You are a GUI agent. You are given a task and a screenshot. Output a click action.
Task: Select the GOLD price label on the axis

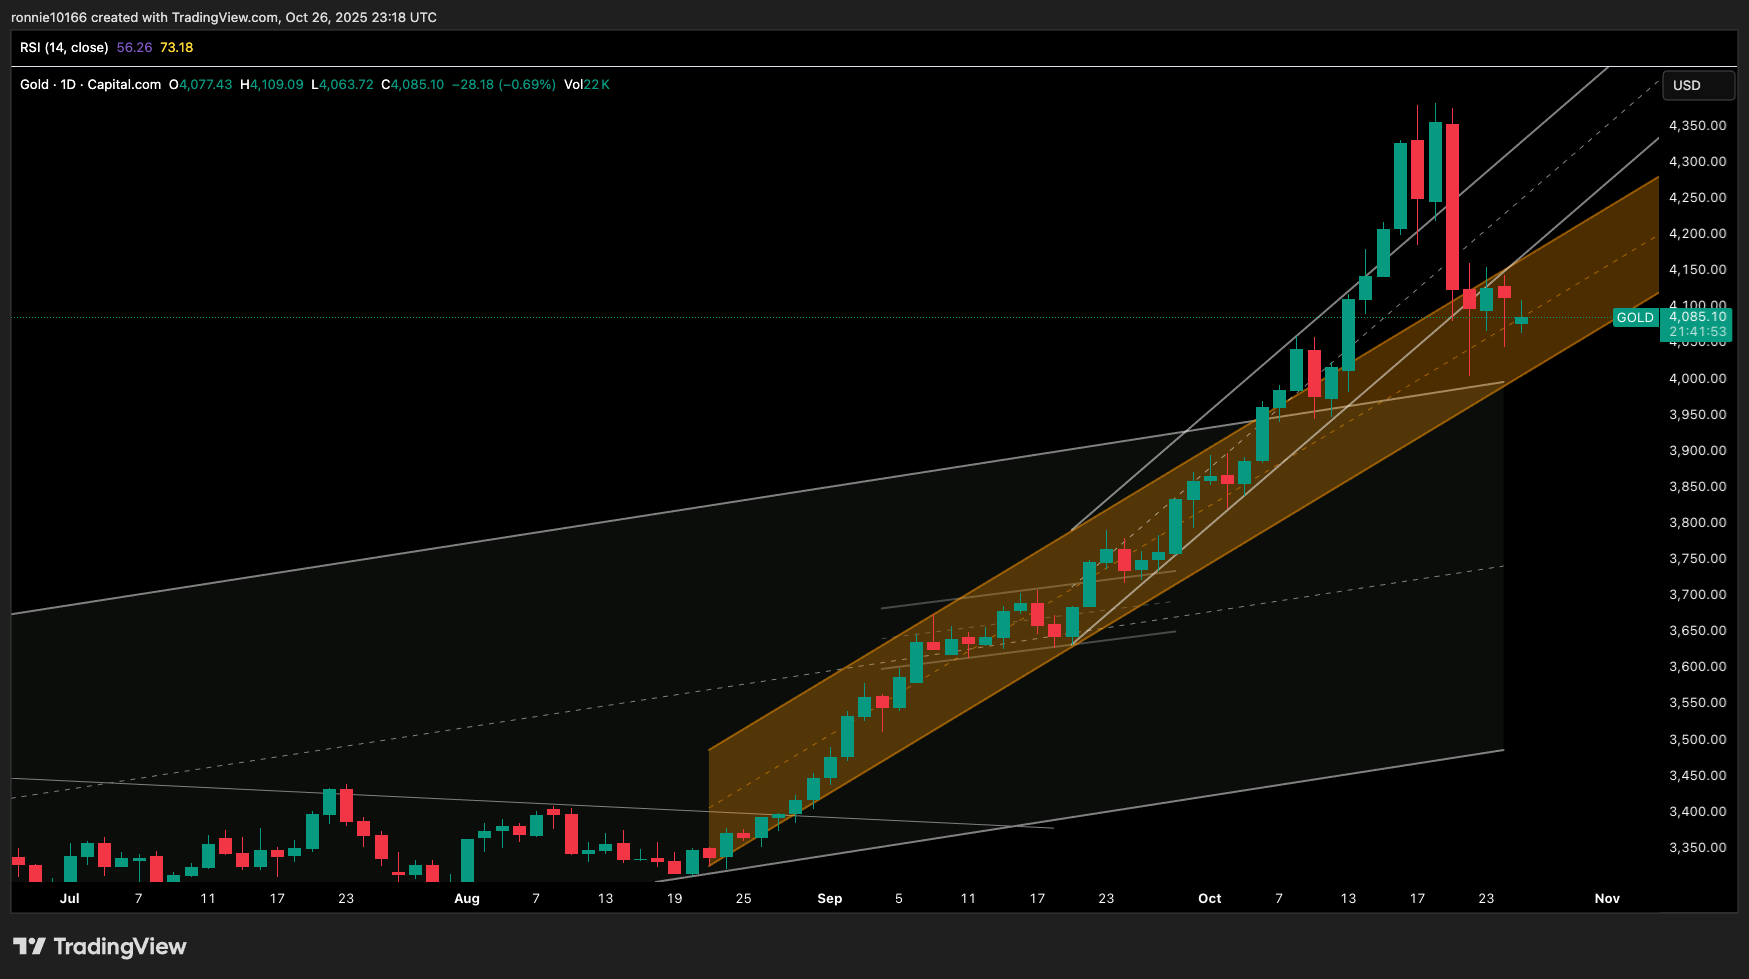(1634, 317)
